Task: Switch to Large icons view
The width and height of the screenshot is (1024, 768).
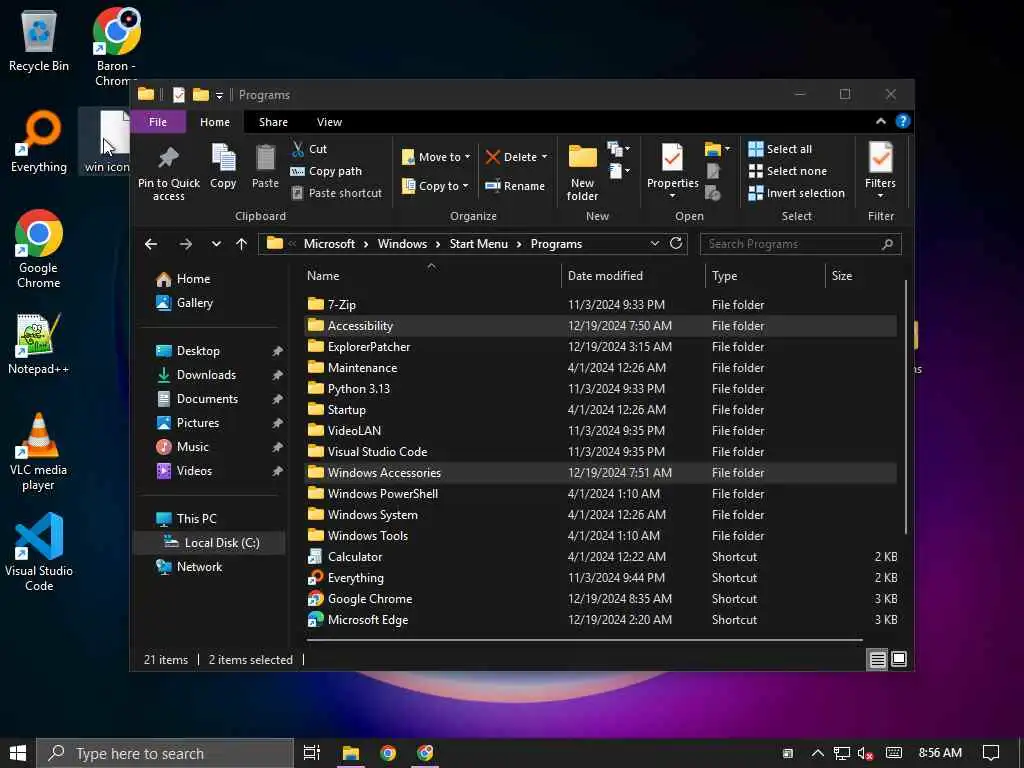Action: pos(899,660)
